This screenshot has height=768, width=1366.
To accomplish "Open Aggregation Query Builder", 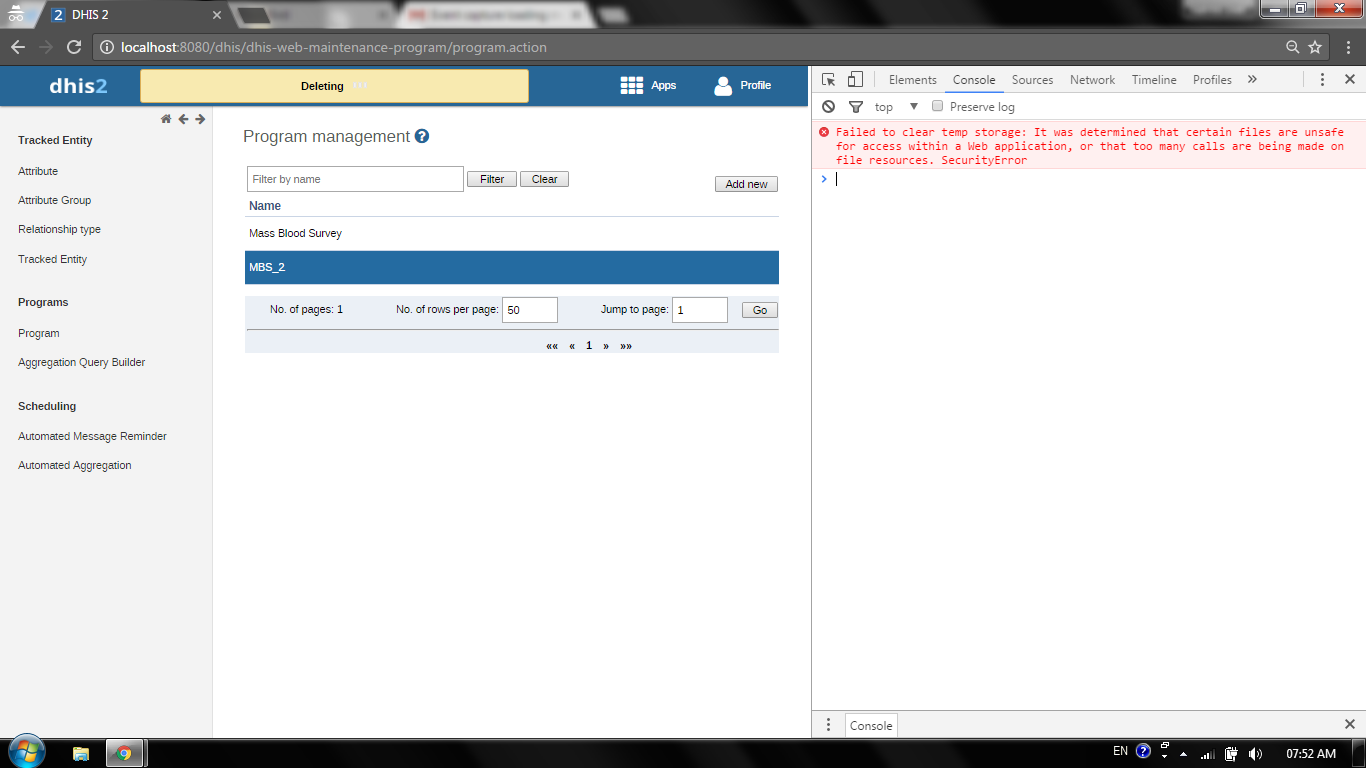I will (82, 362).
